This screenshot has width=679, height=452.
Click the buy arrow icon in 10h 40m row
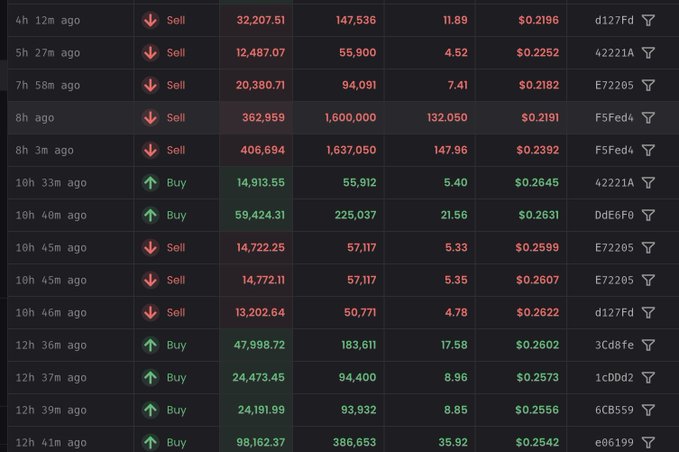pos(150,215)
